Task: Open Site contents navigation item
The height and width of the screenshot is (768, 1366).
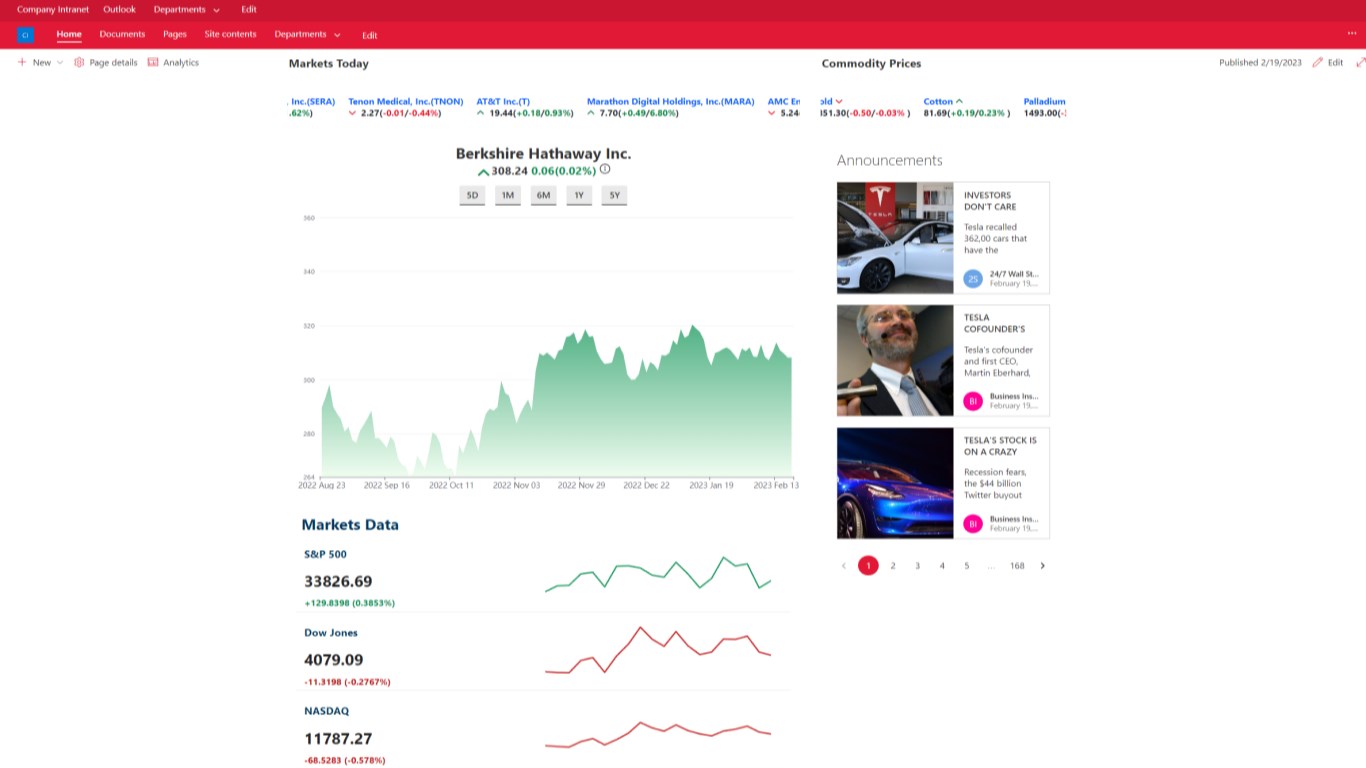Action: pos(230,34)
